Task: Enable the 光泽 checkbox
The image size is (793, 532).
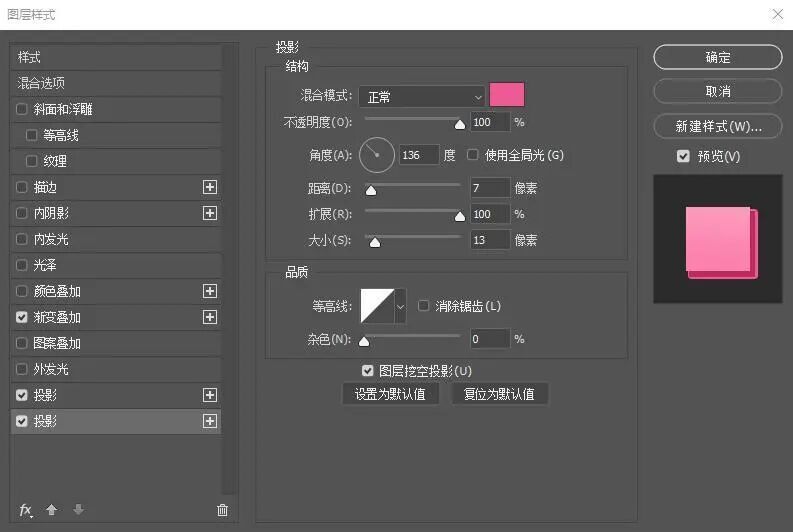Action: pos(22,265)
